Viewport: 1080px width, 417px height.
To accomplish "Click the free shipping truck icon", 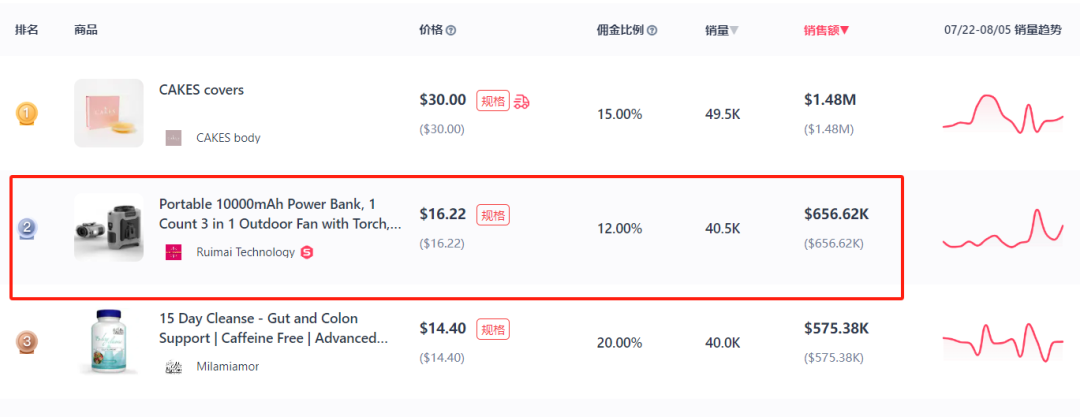I will pos(522,101).
